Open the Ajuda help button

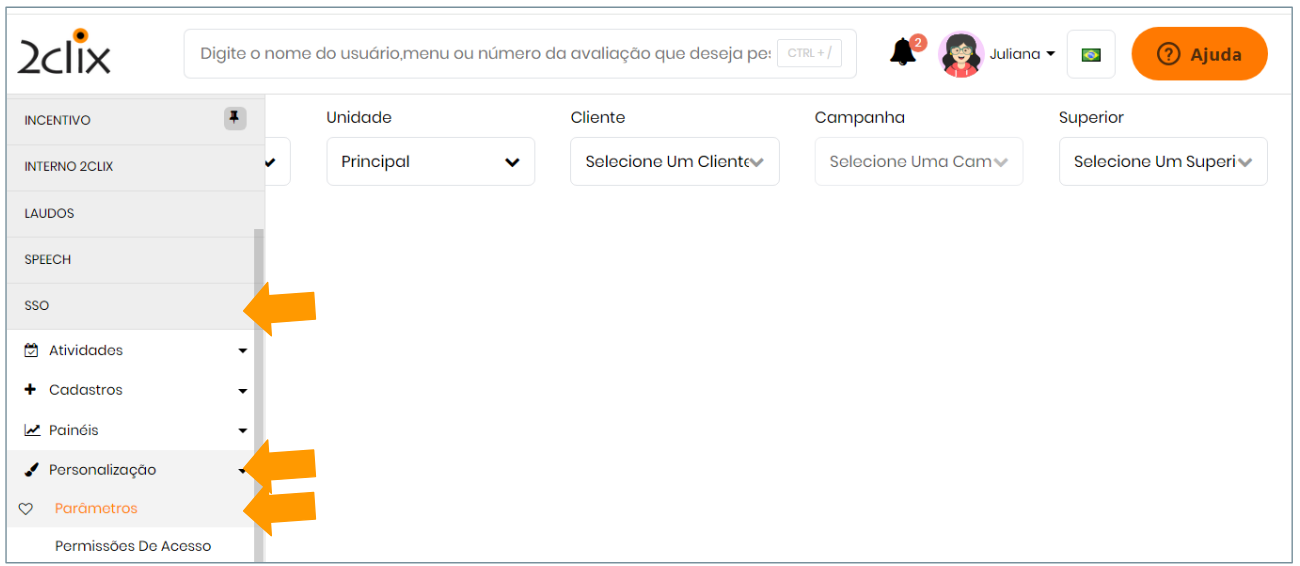click(x=1199, y=54)
